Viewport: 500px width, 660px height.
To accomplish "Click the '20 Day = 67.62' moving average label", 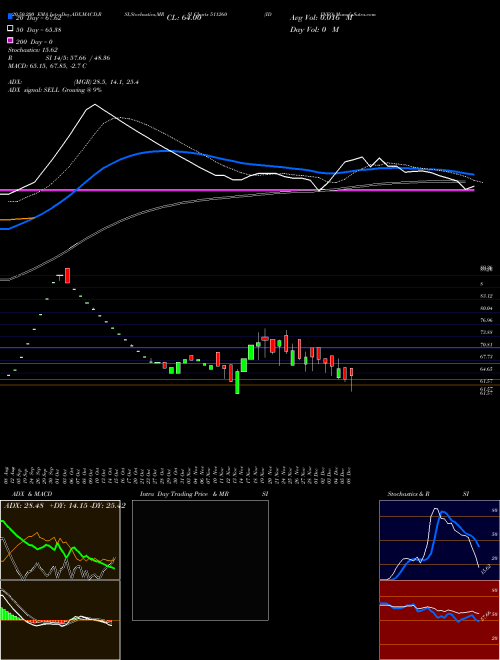I will [38, 18].
